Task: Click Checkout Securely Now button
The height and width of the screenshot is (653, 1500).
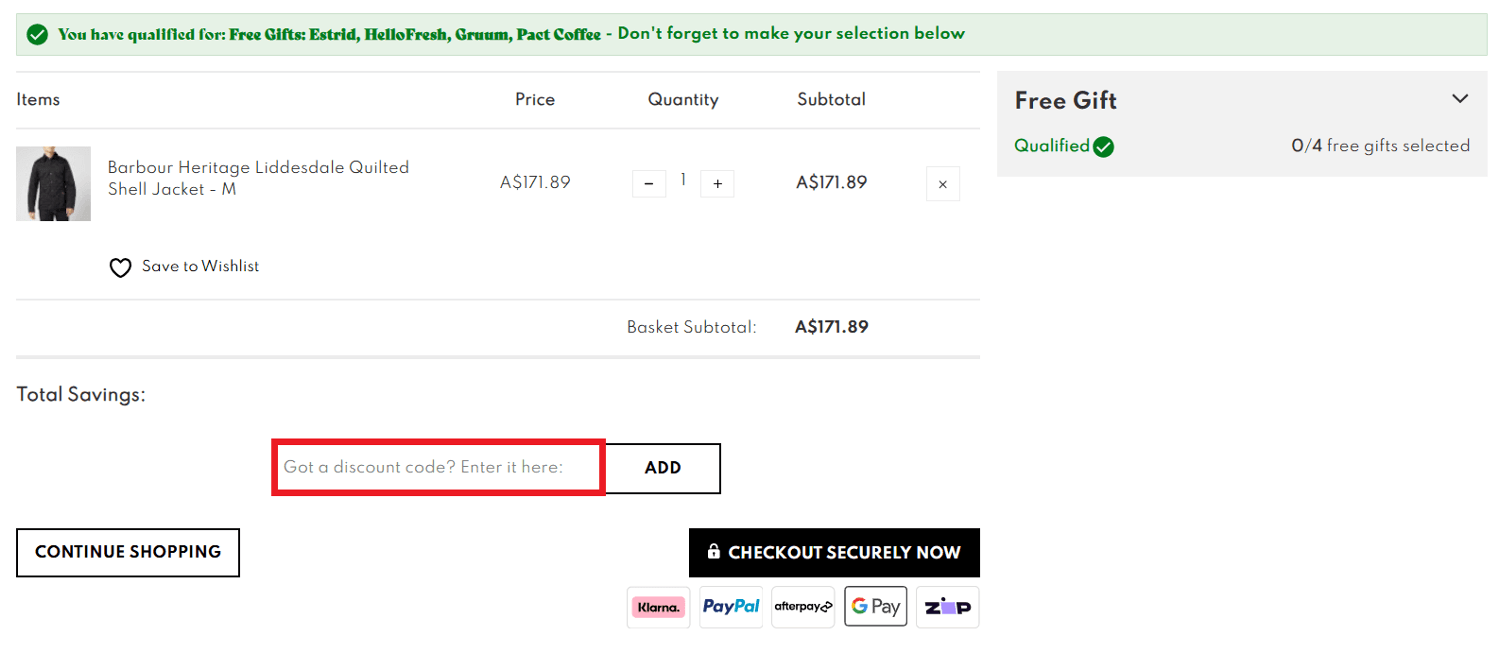Action: 834,552
